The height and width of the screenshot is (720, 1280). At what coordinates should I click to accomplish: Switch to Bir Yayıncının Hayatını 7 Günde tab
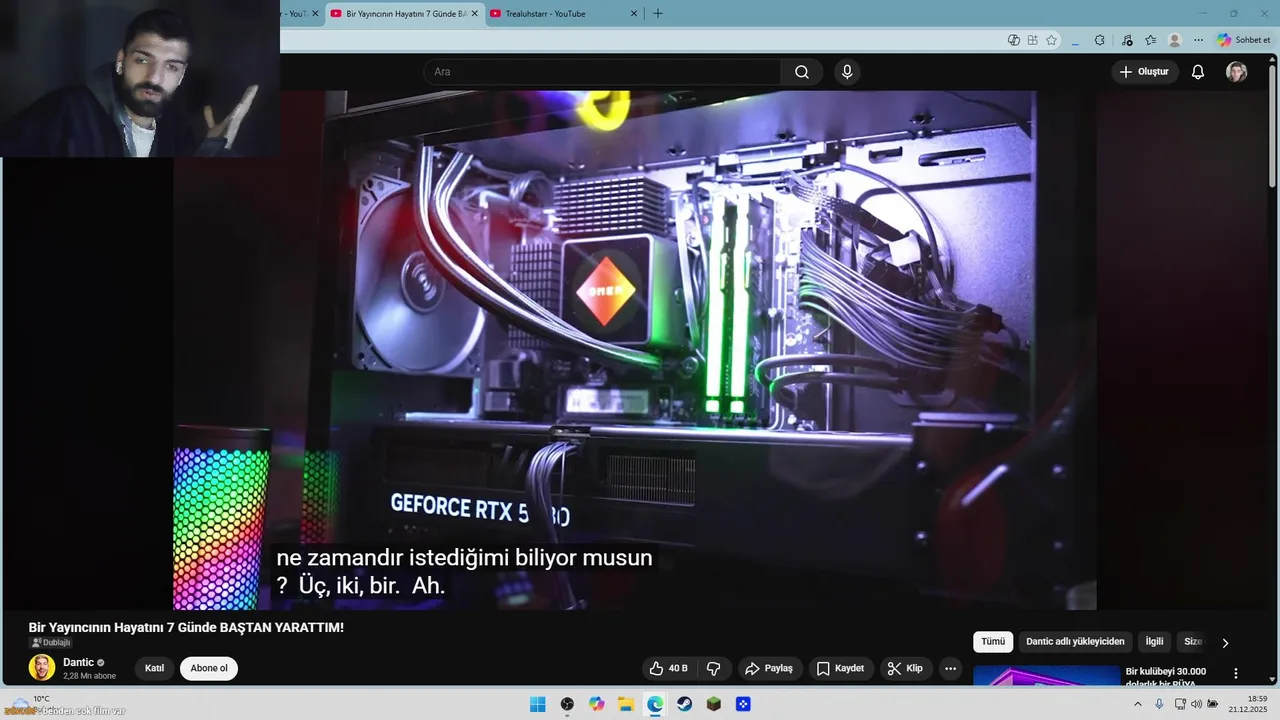[x=406, y=14]
